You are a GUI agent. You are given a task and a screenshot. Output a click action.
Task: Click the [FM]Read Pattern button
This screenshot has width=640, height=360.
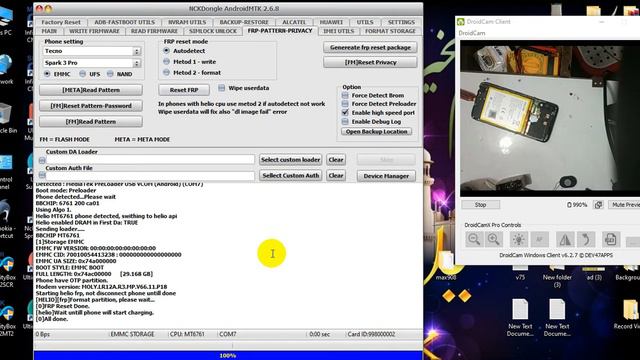(x=91, y=122)
